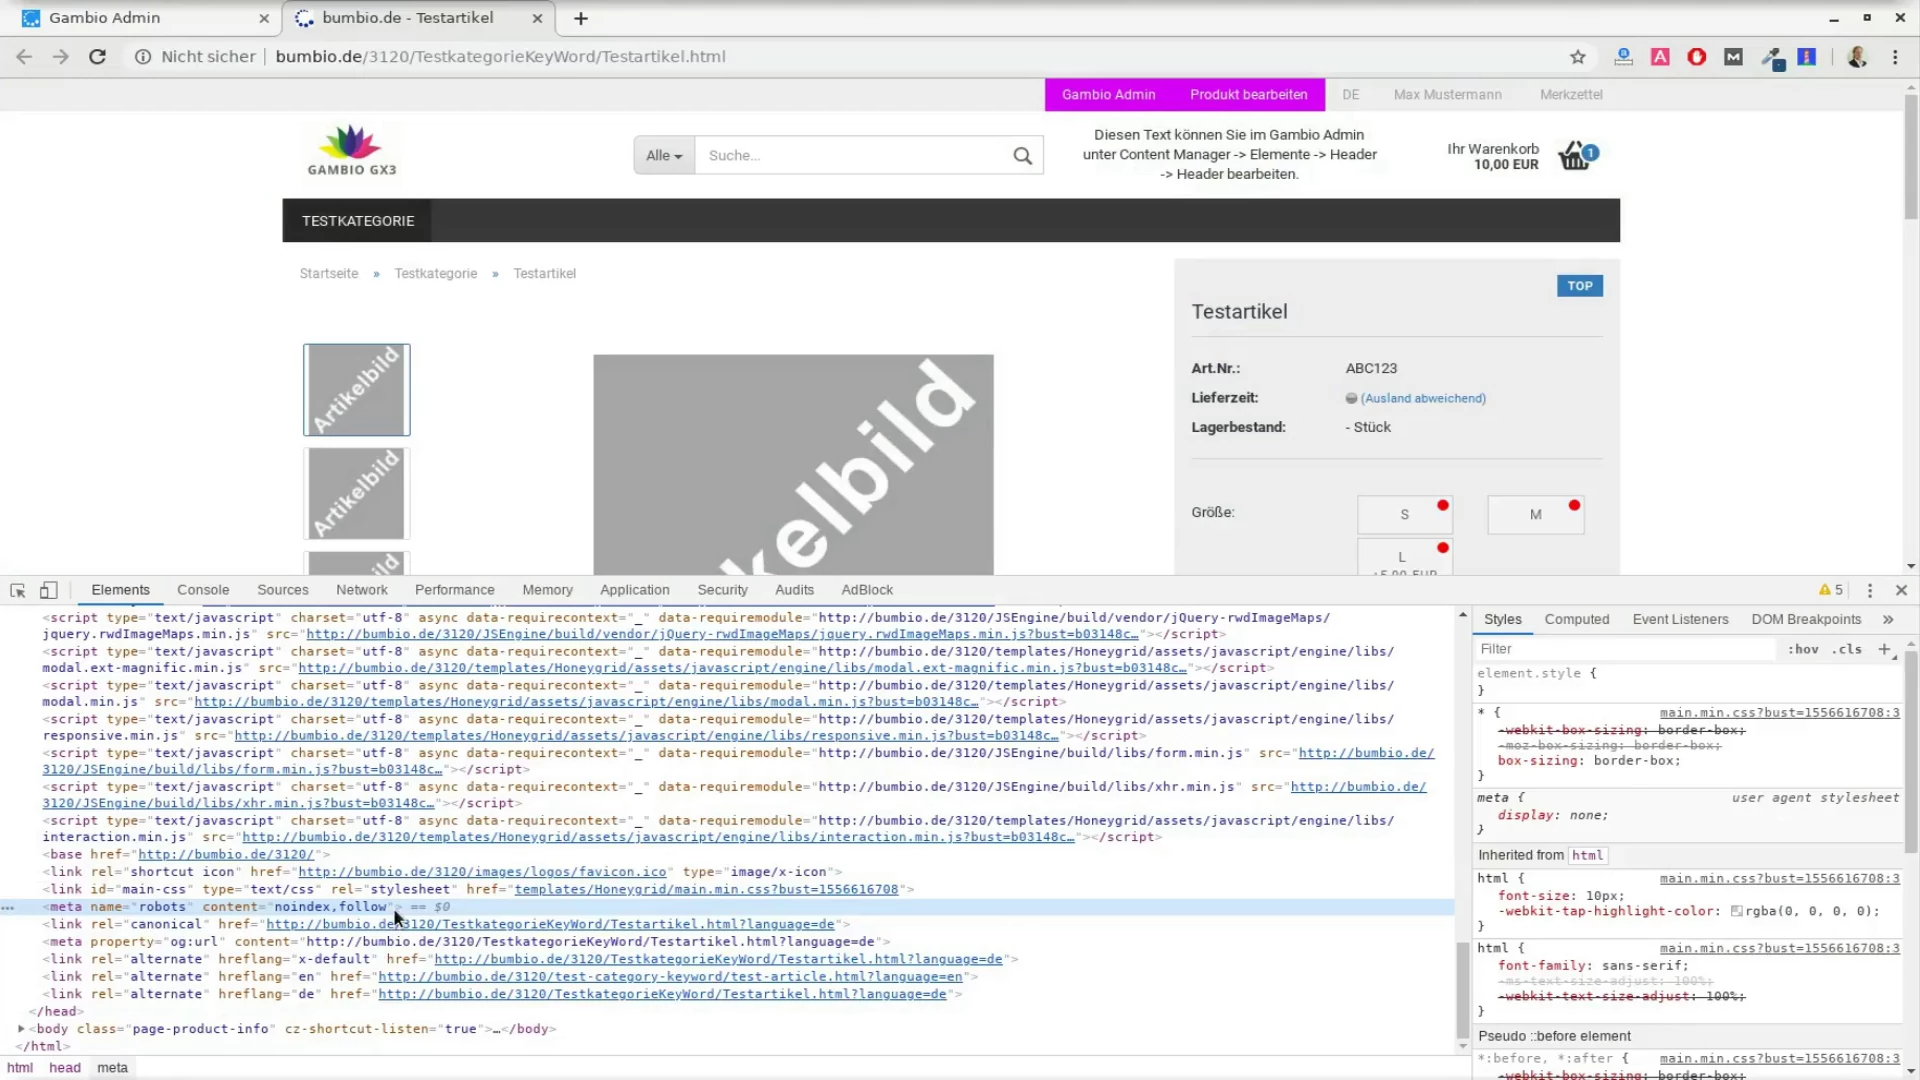Viewport: 1920px width, 1080px height.
Task: Click the search magnifier in shop header
Action: click(x=1022, y=156)
